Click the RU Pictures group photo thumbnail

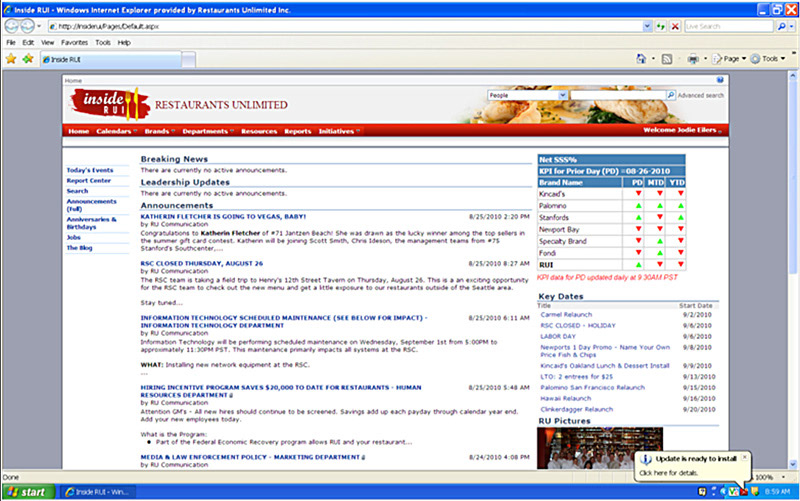[600, 448]
